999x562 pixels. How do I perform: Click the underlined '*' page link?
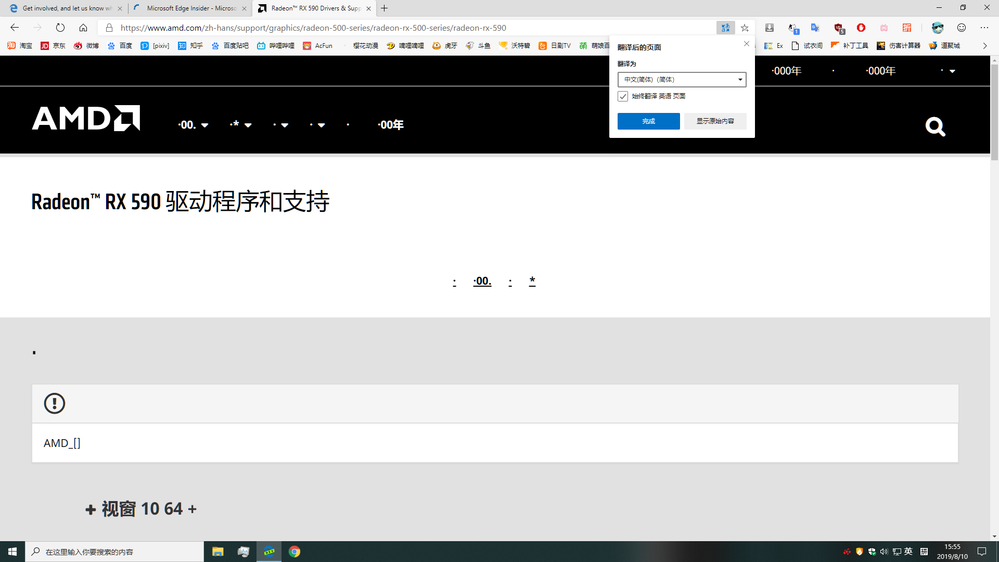tap(532, 281)
